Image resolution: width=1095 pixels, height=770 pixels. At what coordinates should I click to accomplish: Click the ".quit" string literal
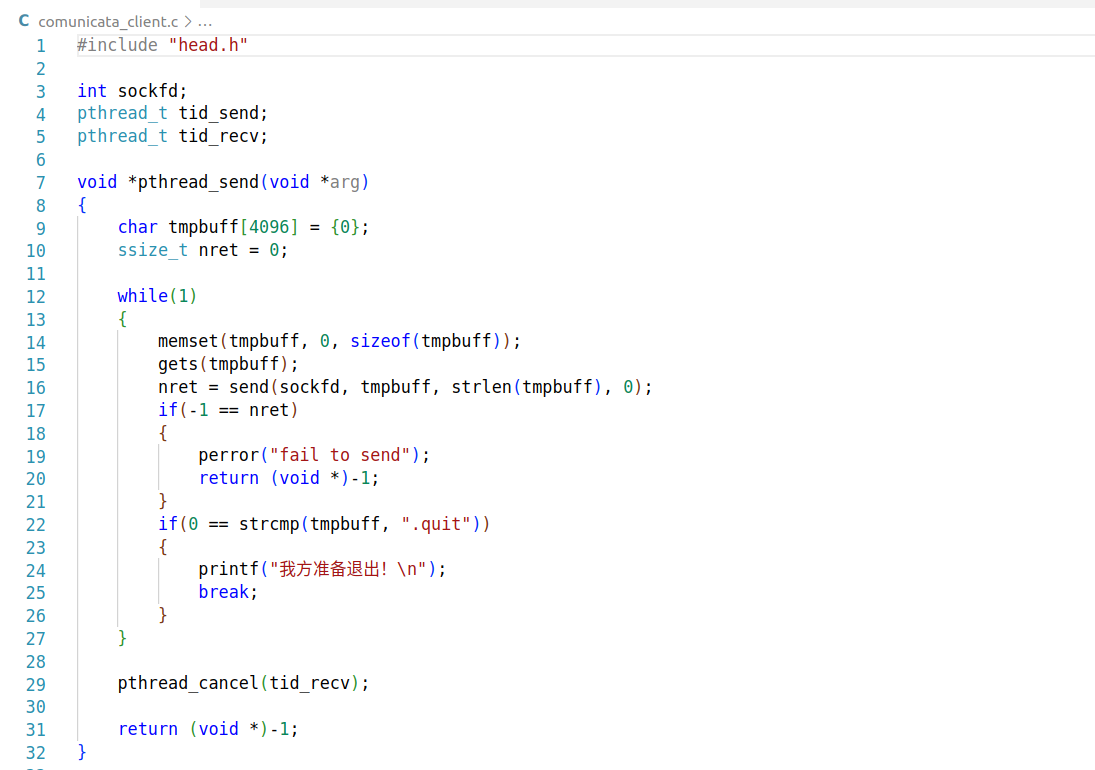pyautogui.click(x=436, y=524)
